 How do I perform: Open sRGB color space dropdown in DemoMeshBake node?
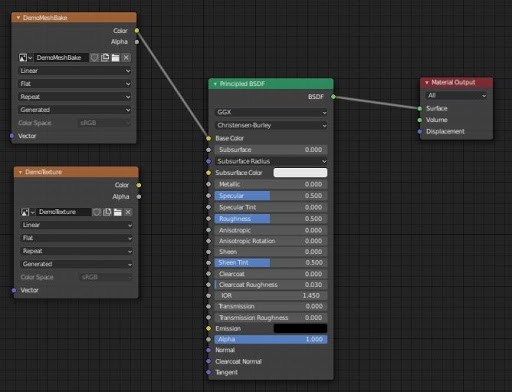[104, 123]
